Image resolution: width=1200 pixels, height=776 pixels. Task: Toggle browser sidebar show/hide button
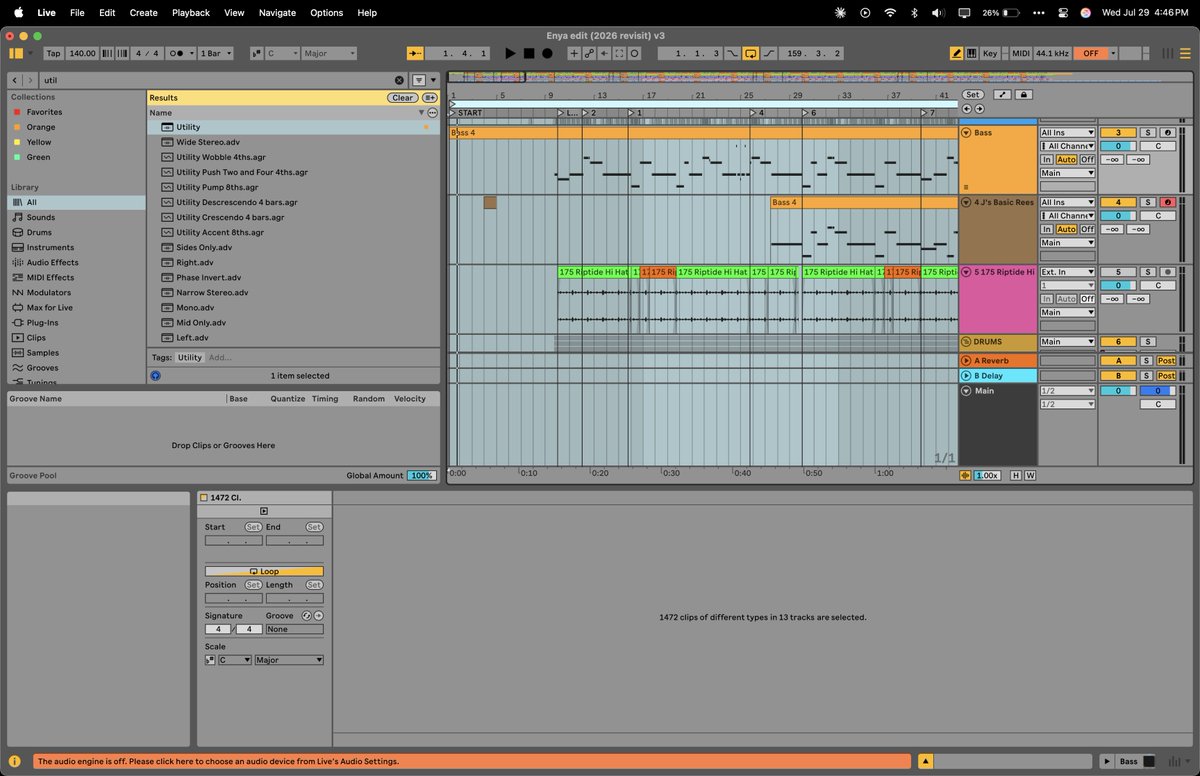(x=16, y=53)
